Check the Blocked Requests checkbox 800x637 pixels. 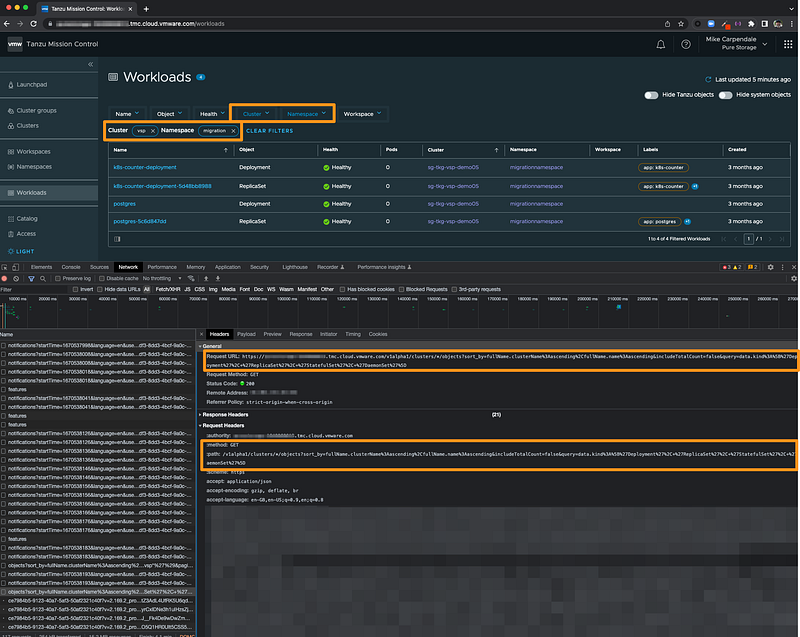[x=402, y=289]
